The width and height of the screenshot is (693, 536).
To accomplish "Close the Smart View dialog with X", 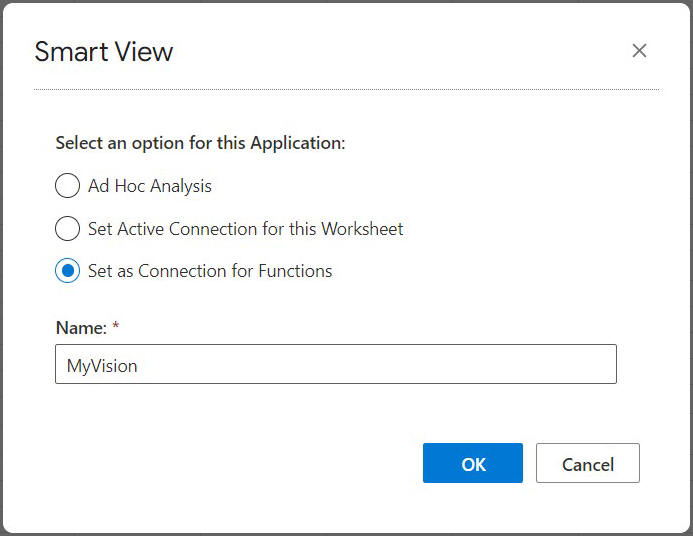I will coord(640,51).
